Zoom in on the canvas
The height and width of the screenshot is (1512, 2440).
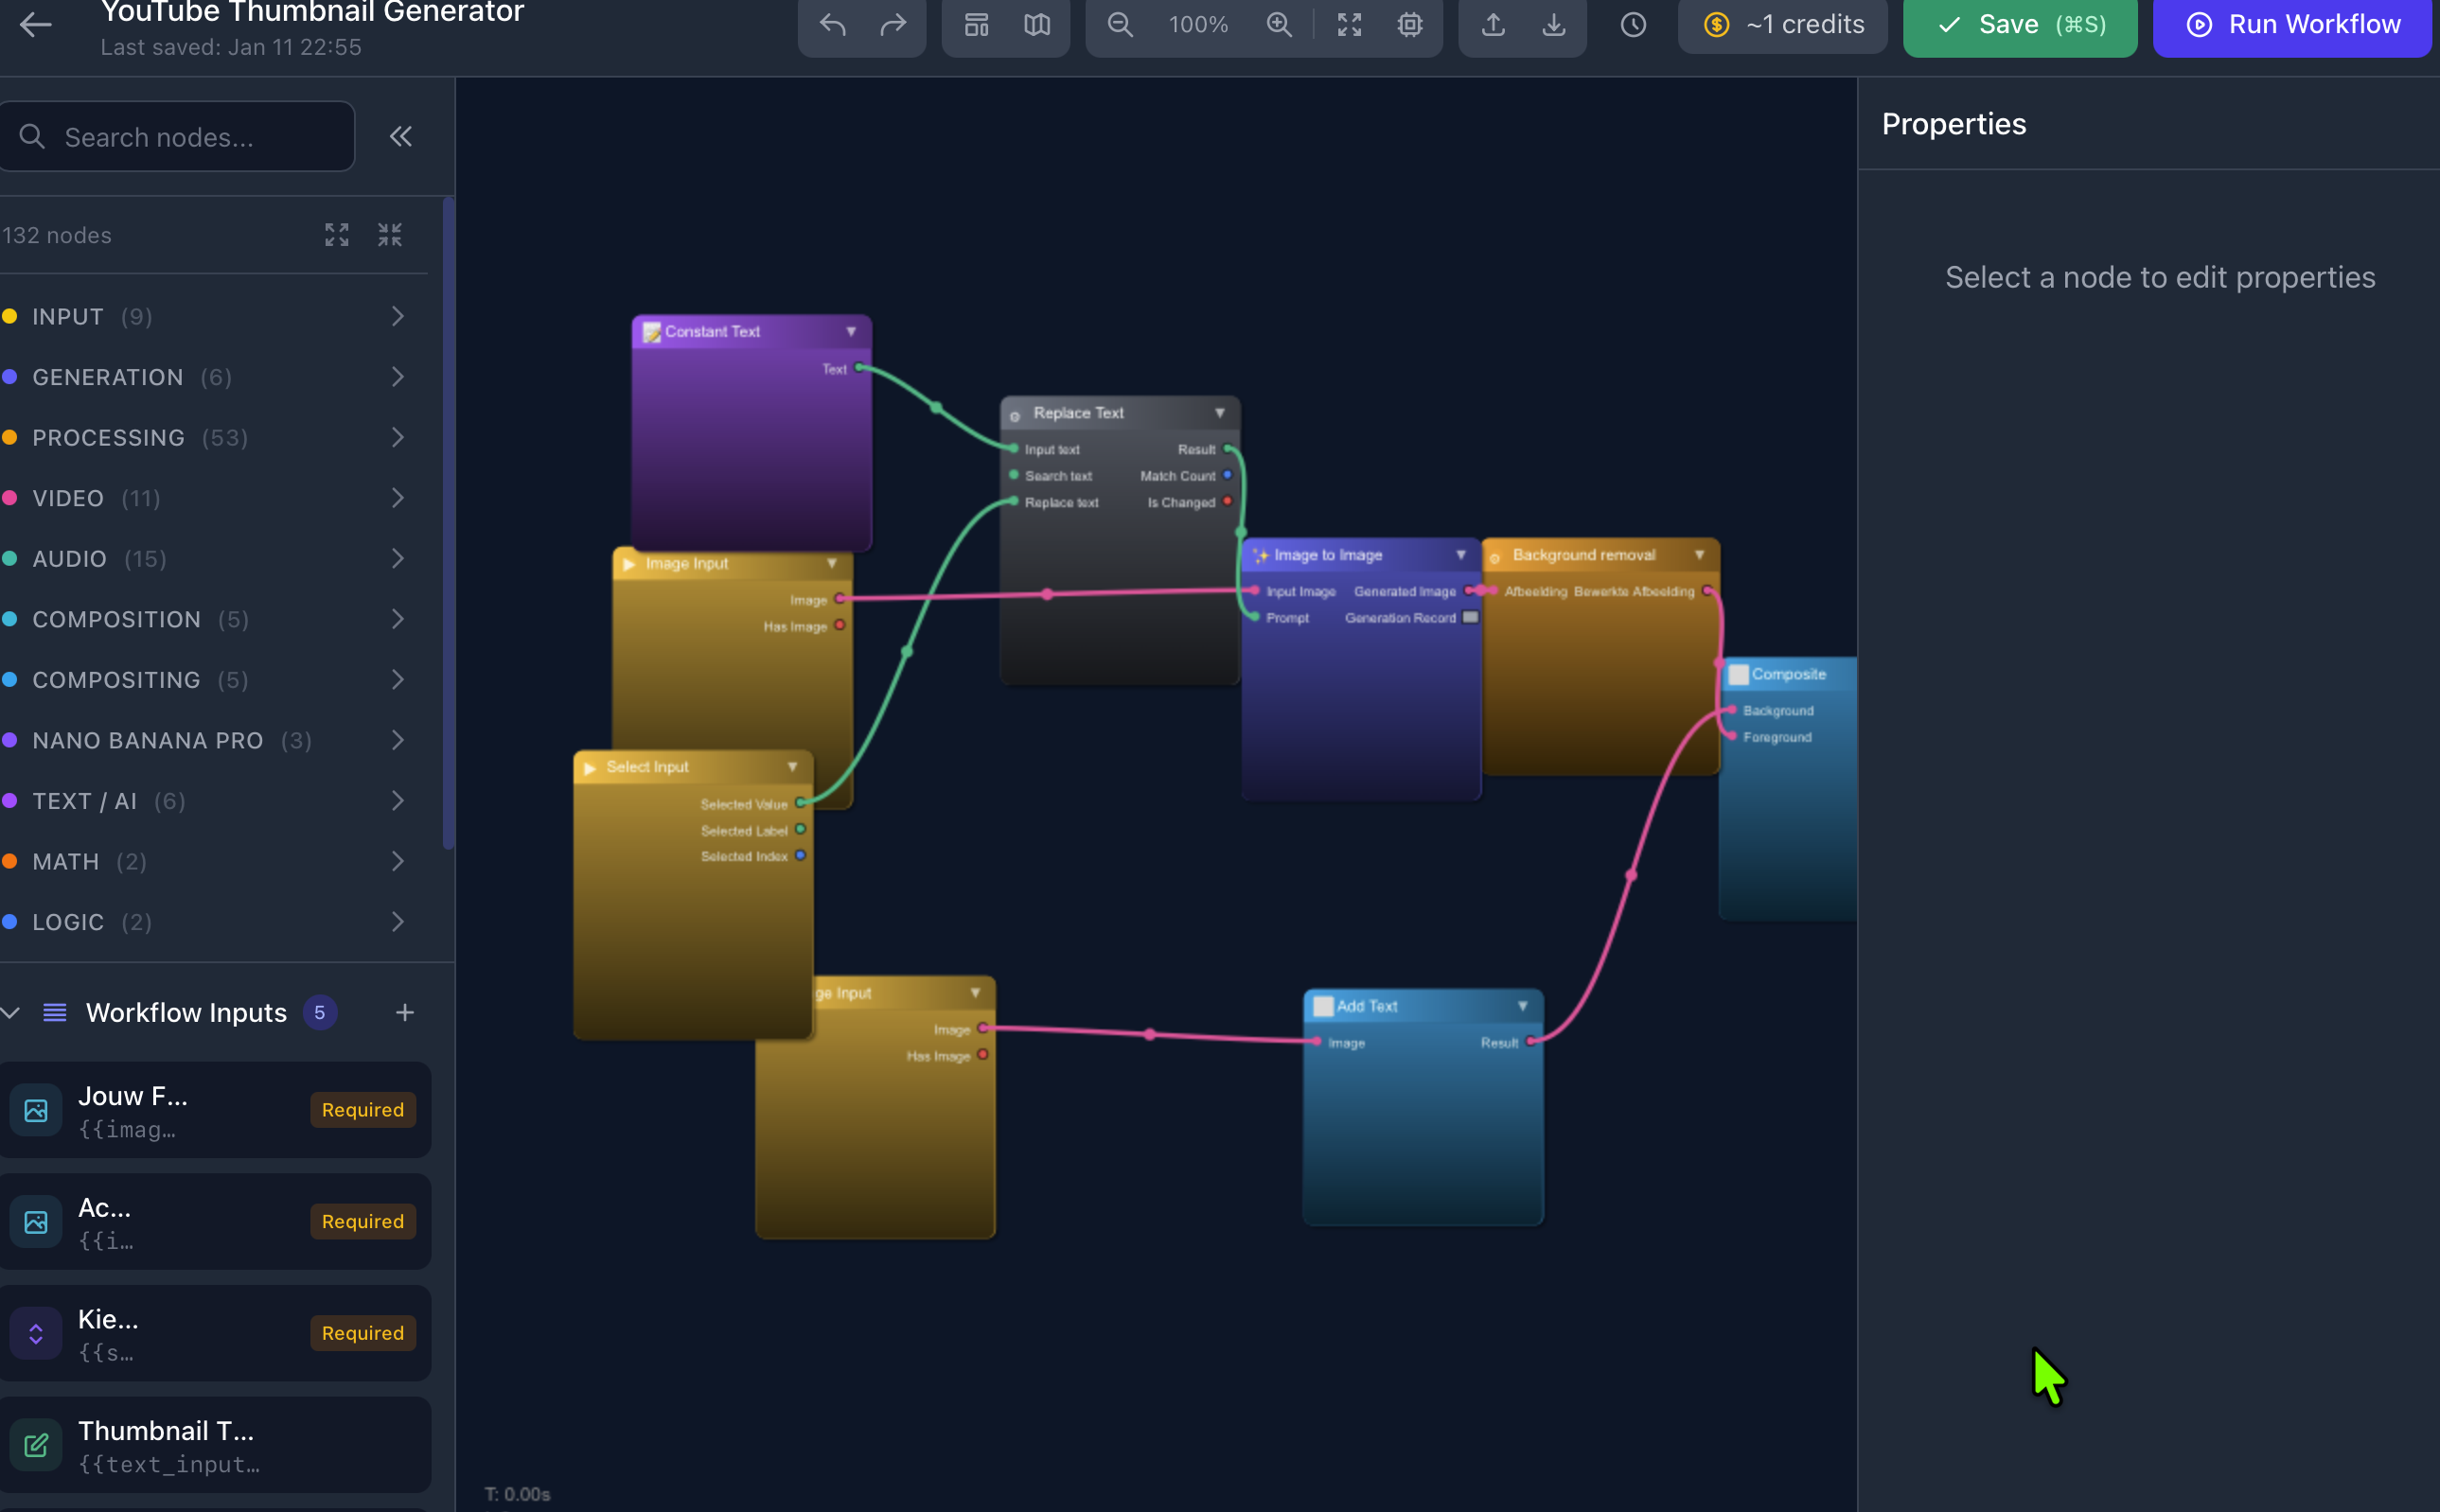tap(1279, 25)
